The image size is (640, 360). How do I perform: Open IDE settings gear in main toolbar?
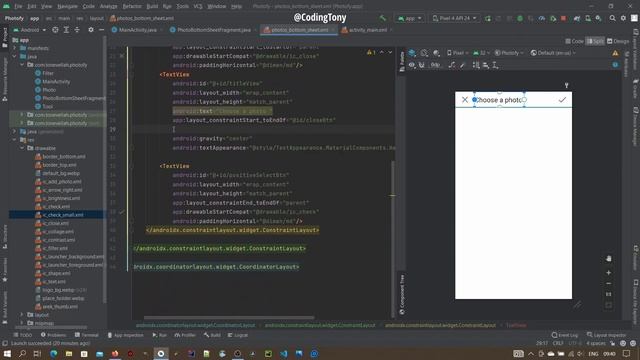point(623,18)
